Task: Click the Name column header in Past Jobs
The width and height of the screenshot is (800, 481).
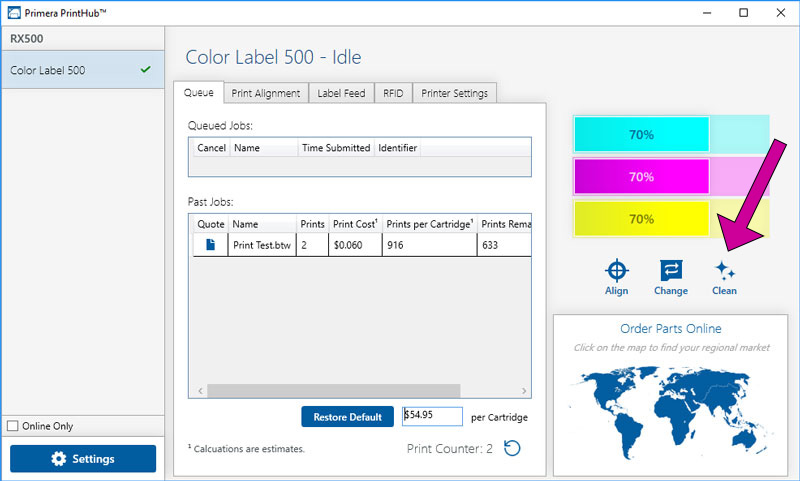Action: [x=262, y=224]
